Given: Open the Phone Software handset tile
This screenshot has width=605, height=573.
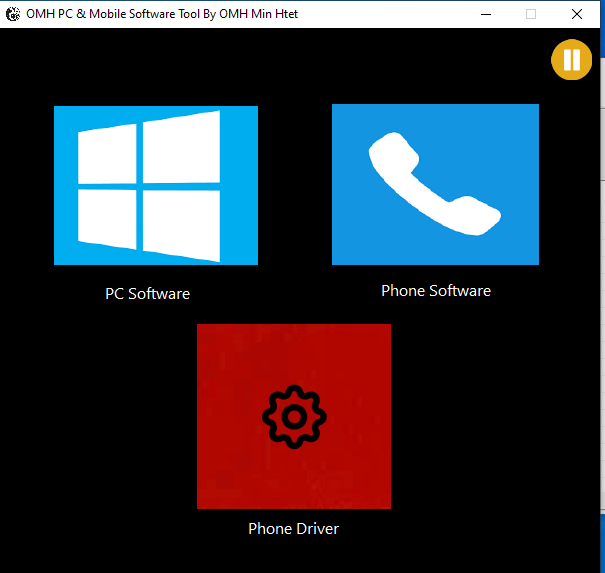Looking at the screenshot, I should pyautogui.click(x=435, y=184).
